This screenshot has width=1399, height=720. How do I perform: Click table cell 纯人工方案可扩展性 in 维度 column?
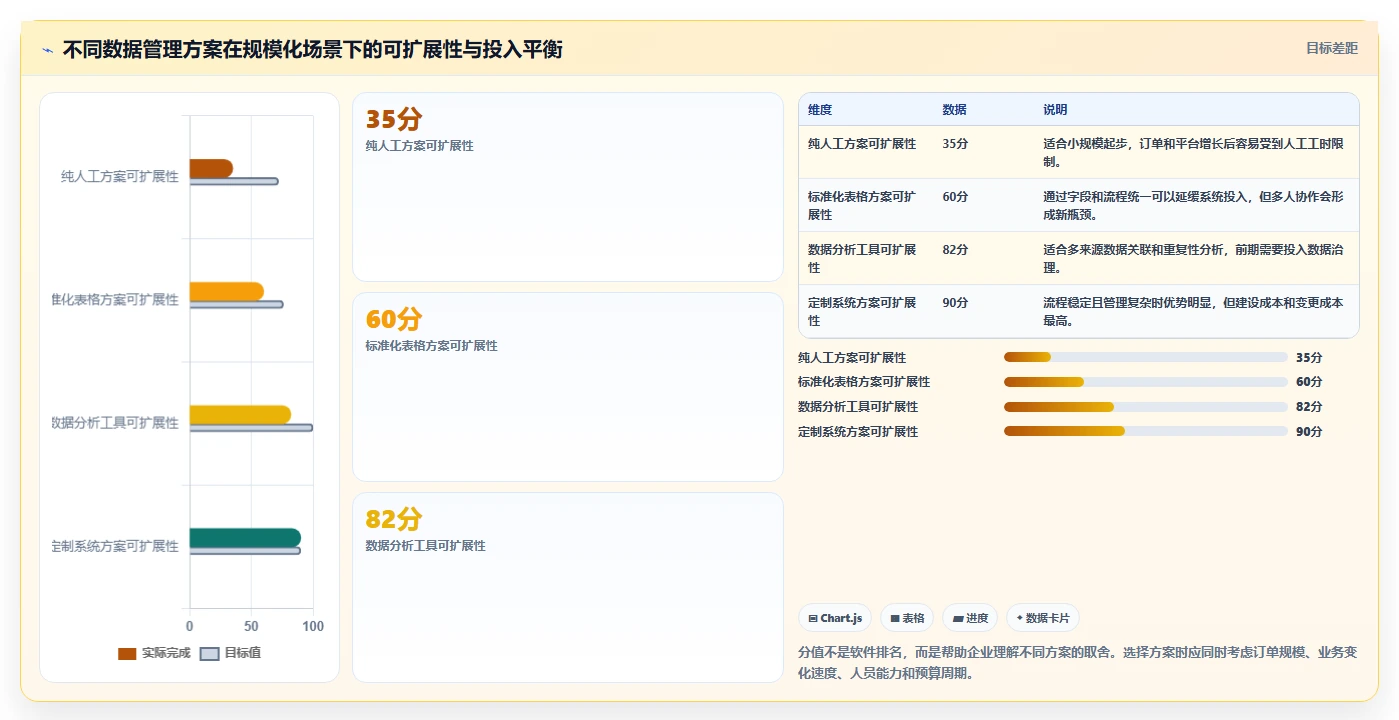pyautogui.click(x=862, y=144)
